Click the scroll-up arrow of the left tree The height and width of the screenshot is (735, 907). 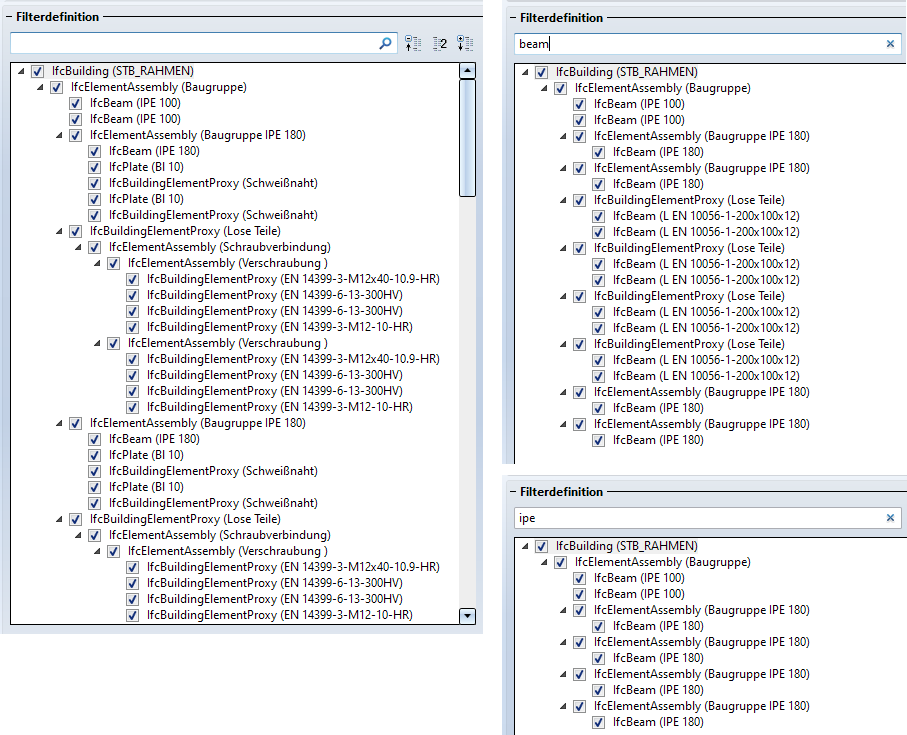click(x=467, y=71)
